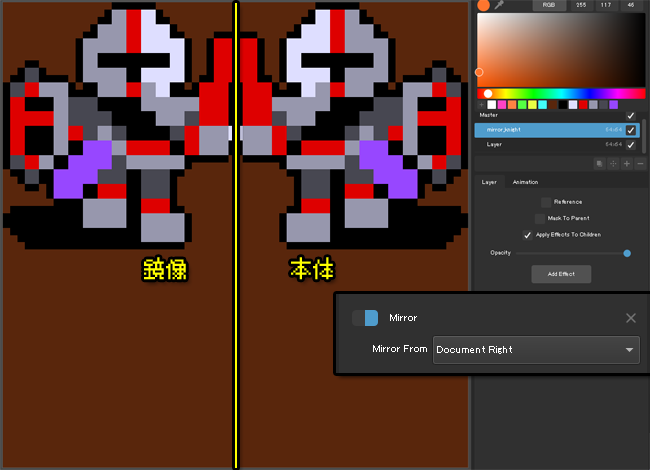650x470 pixels.
Task: Switch to the Layer tab
Action: 489,182
